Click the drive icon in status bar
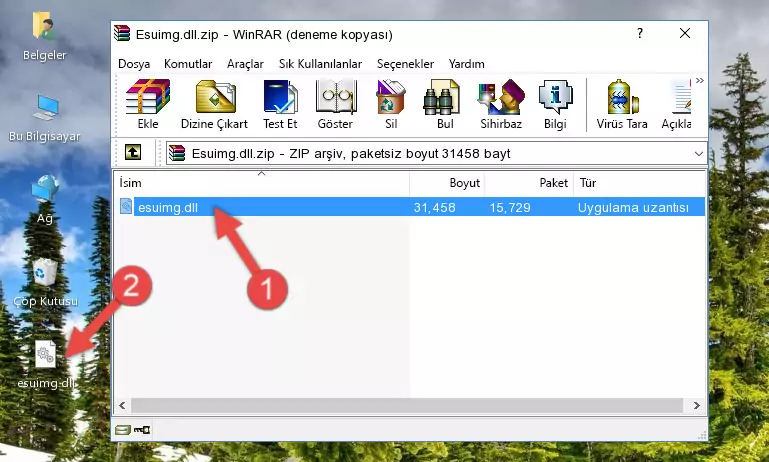Image resolution: width=769 pixels, height=462 pixels. pos(123,430)
